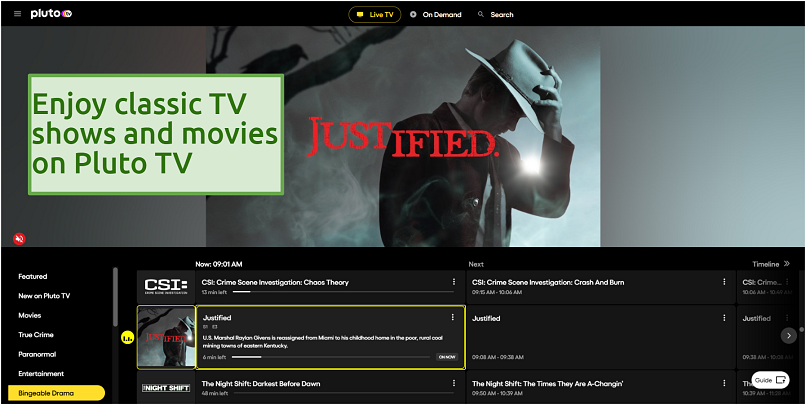Select the Featured category

[33, 277]
